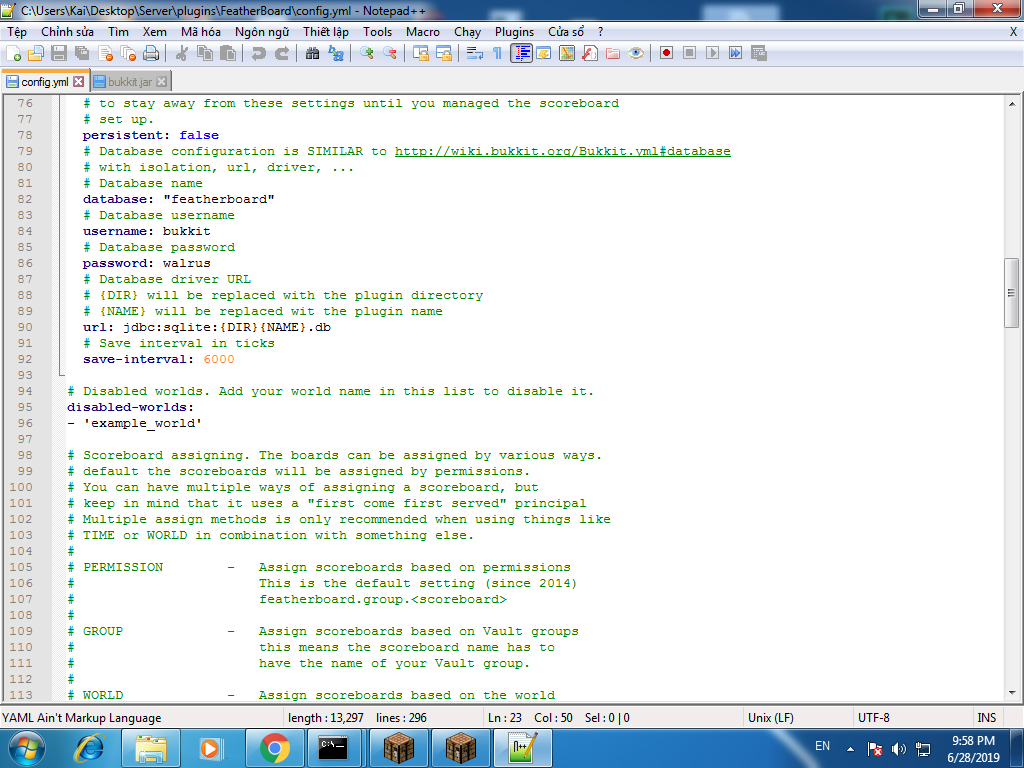Screen dimensions: 1024x768
Task: Open Find with the binoculars icon
Action: tap(313, 54)
